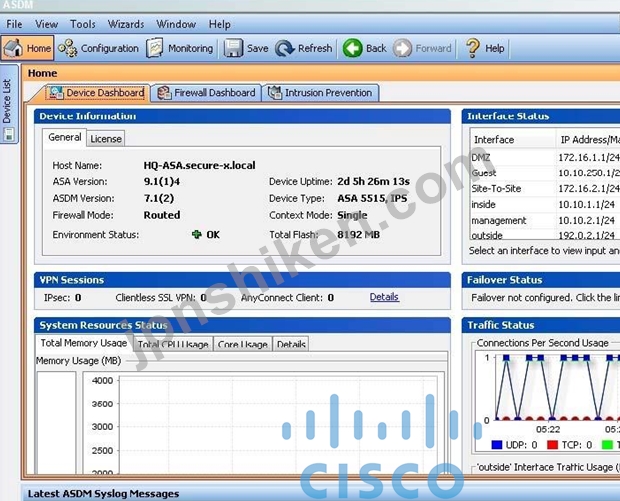Open the Window menu
This screenshot has height=501, width=620.
[176, 24]
